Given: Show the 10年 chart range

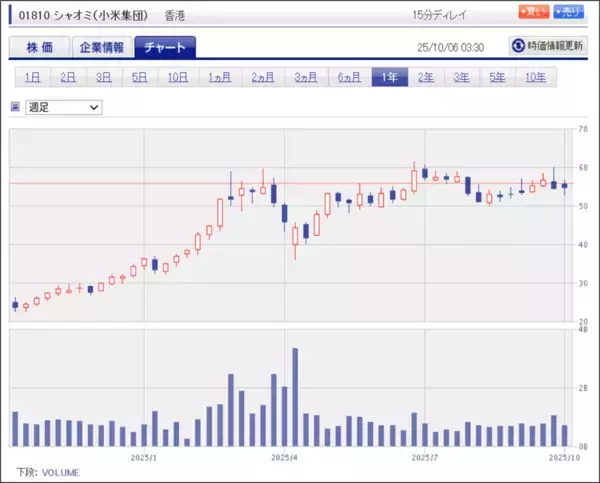Looking at the screenshot, I should pos(535,77).
